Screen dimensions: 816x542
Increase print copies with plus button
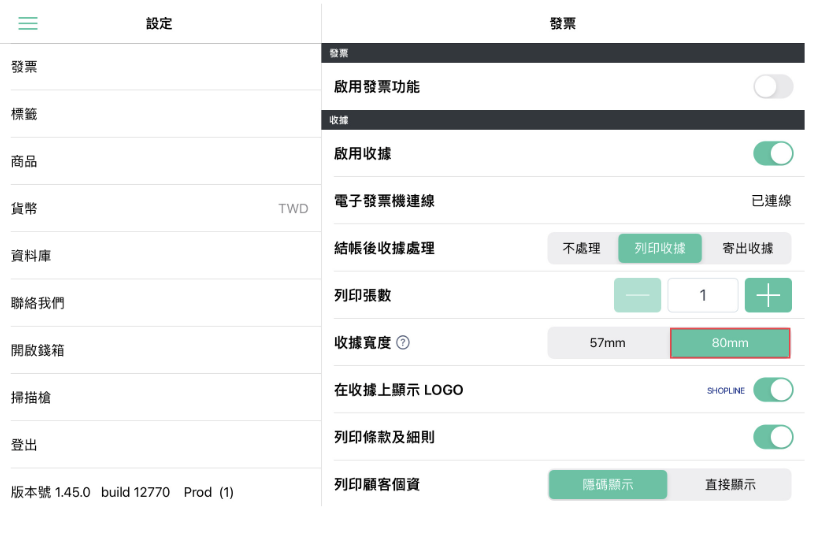pos(768,295)
